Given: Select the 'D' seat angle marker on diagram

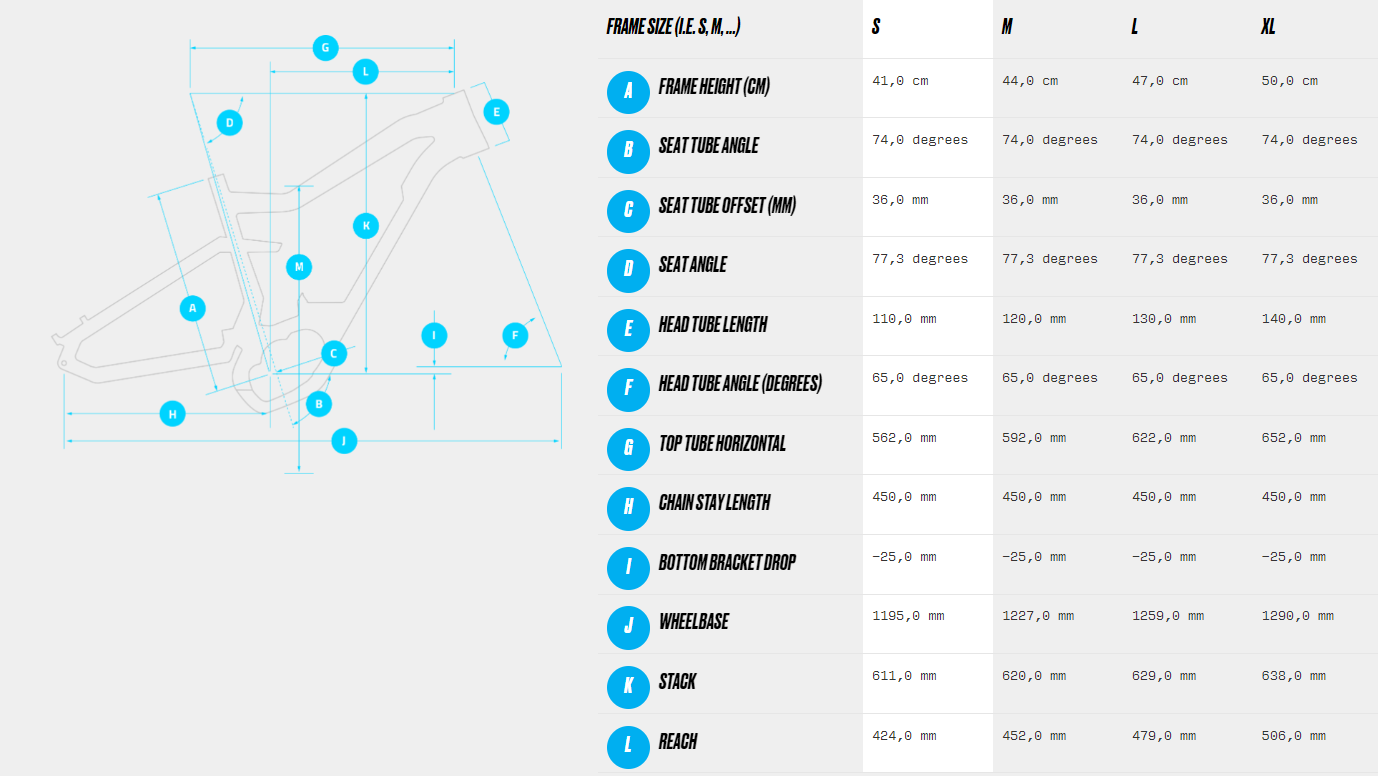Looking at the screenshot, I should (x=229, y=123).
